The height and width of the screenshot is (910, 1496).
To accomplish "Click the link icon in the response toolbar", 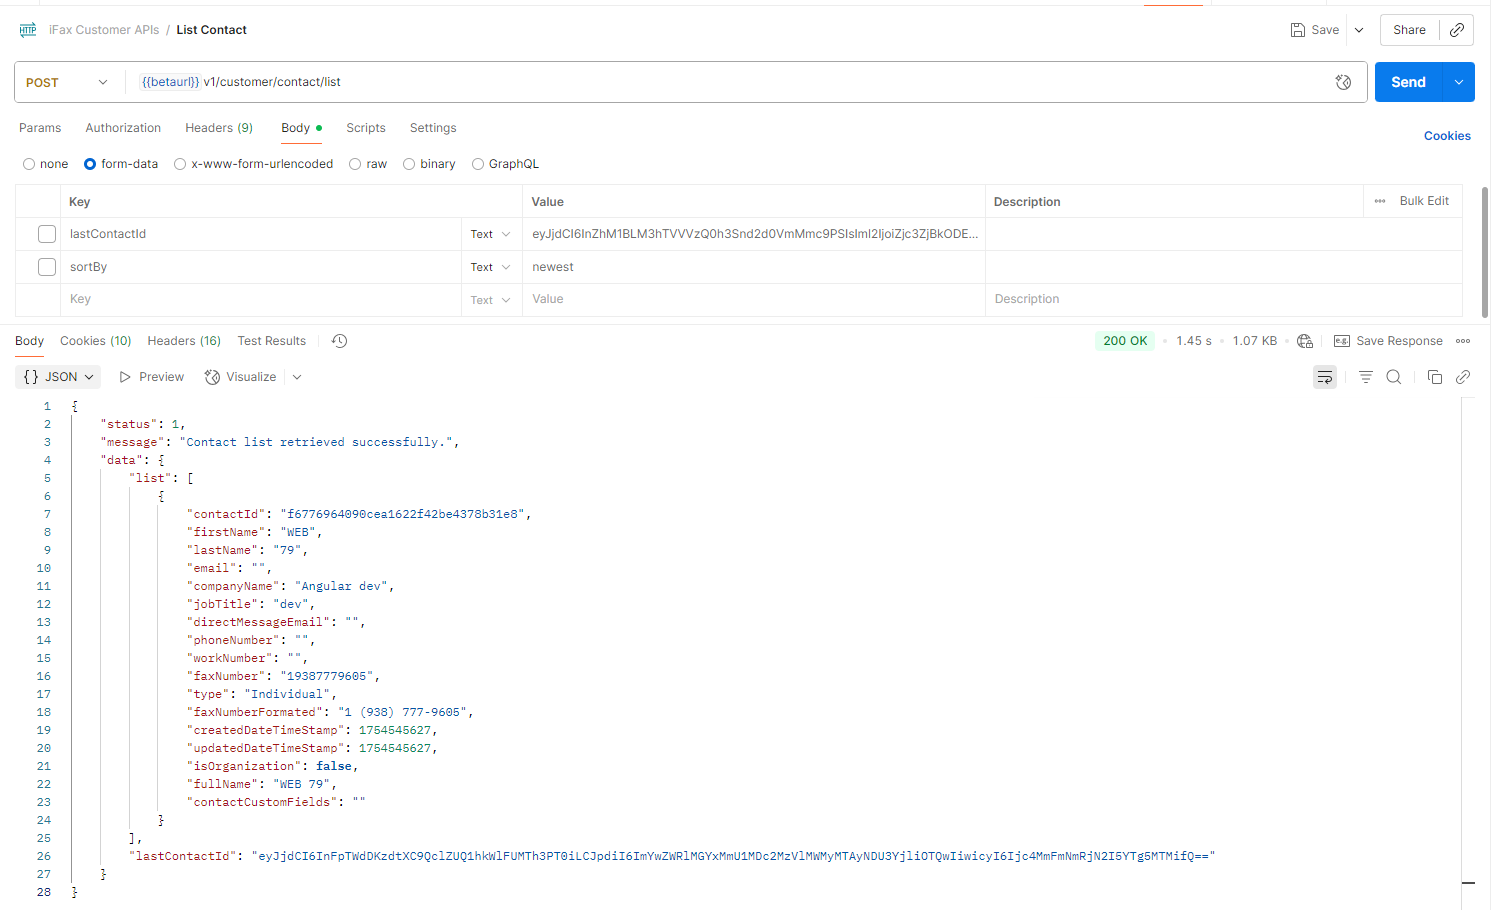I will [1463, 377].
